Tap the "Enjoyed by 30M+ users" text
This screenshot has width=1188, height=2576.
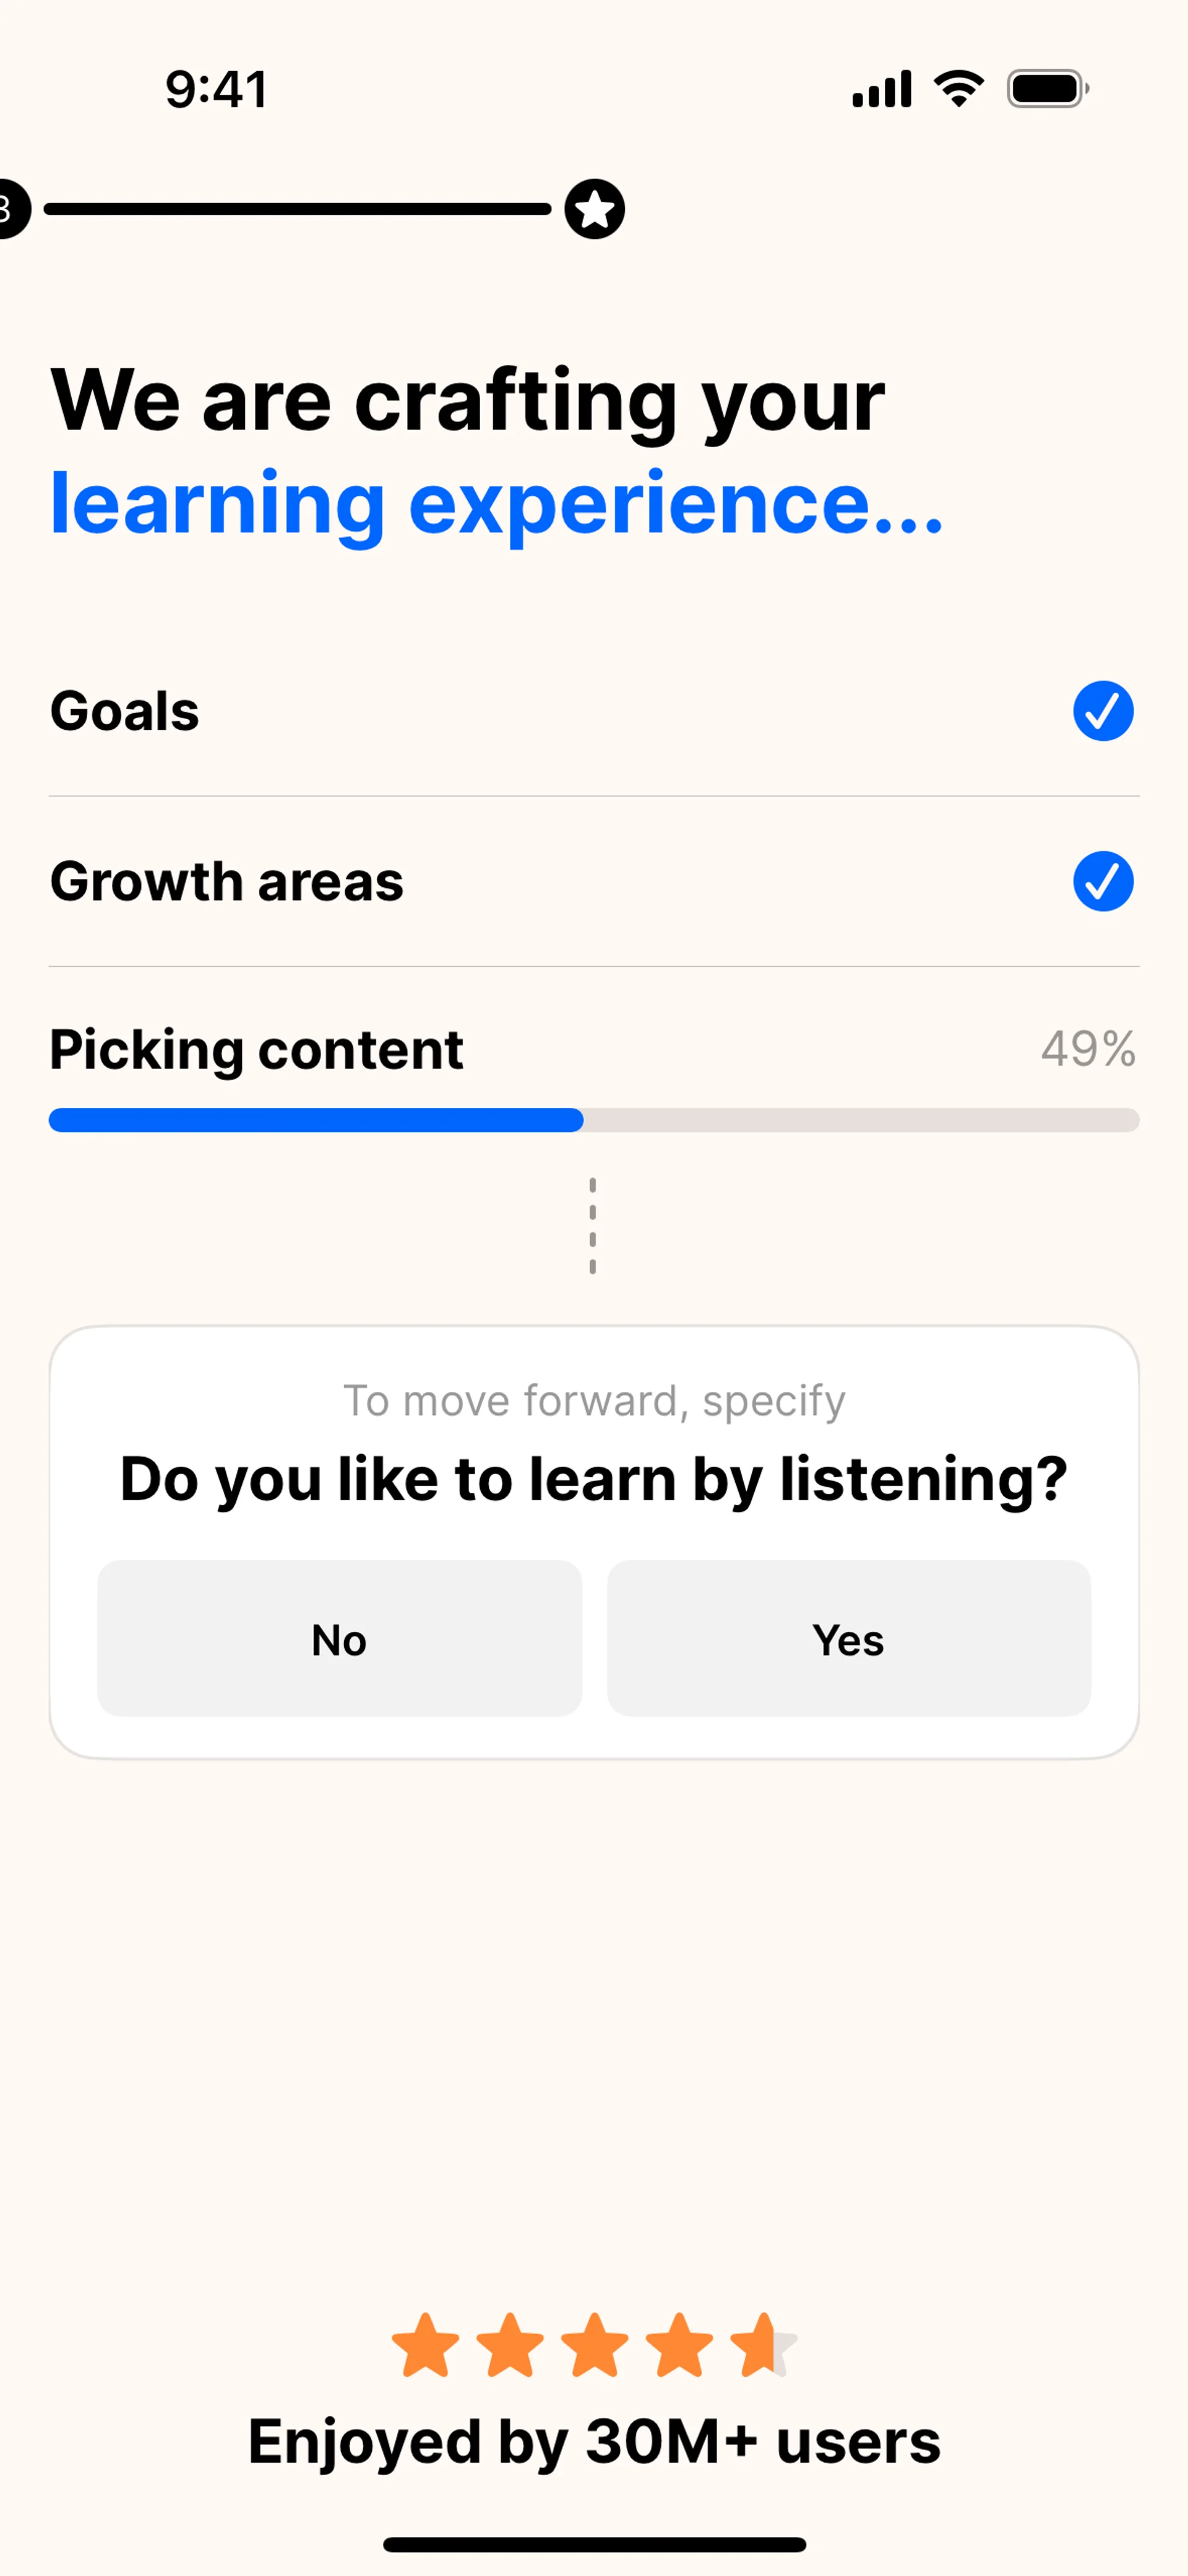[594, 2441]
